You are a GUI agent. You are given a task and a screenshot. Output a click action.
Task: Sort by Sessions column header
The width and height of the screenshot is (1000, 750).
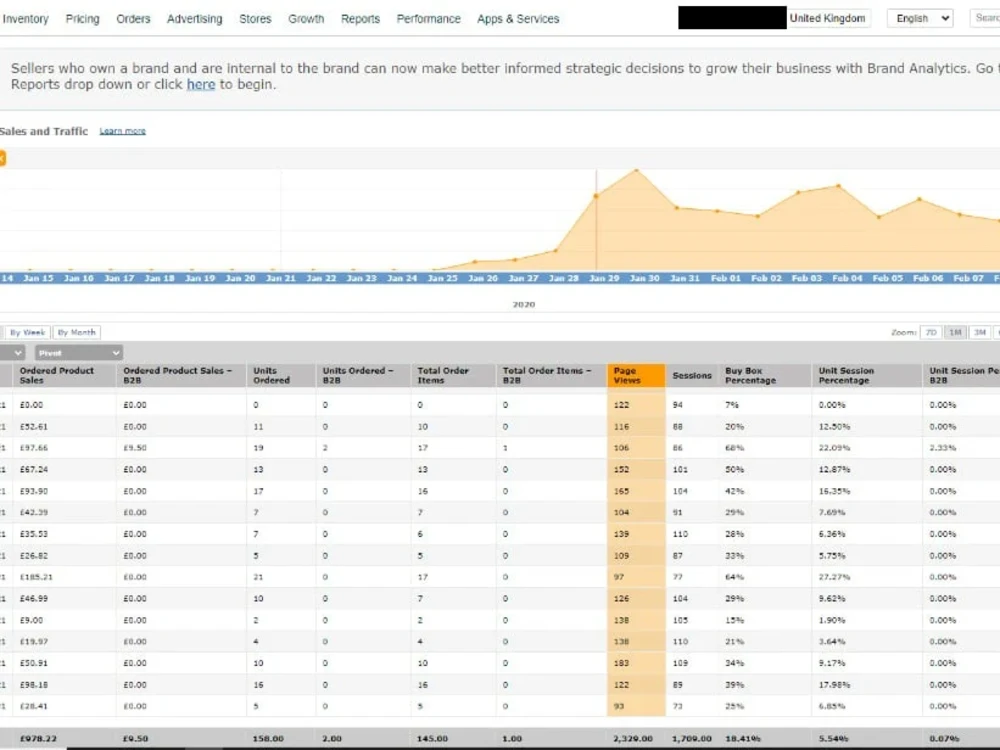[x=691, y=376]
